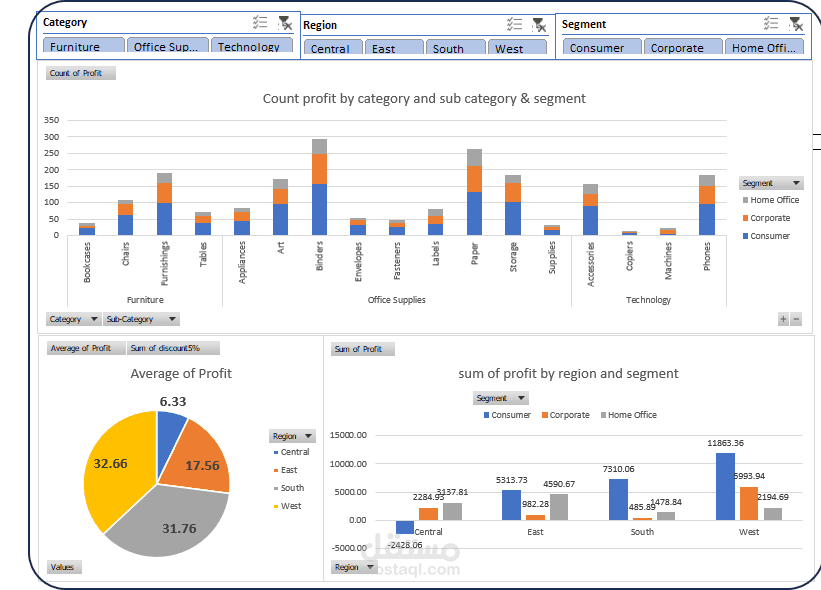Toggle the Furniture slicer item
The height and width of the screenshot is (590, 821).
tap(84, 46)
